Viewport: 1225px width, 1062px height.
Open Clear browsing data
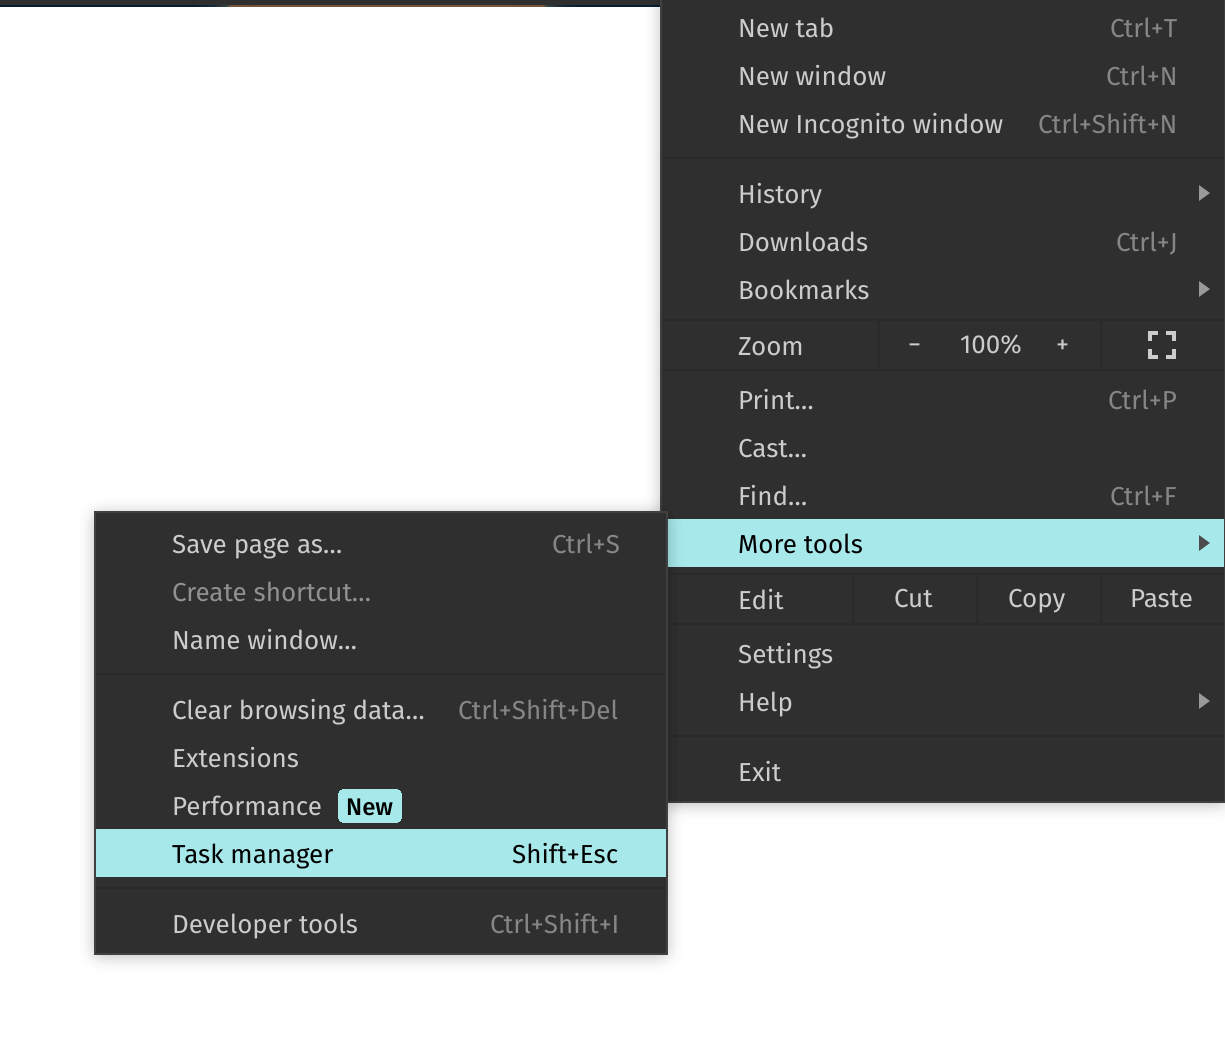[x=297, y=710]
